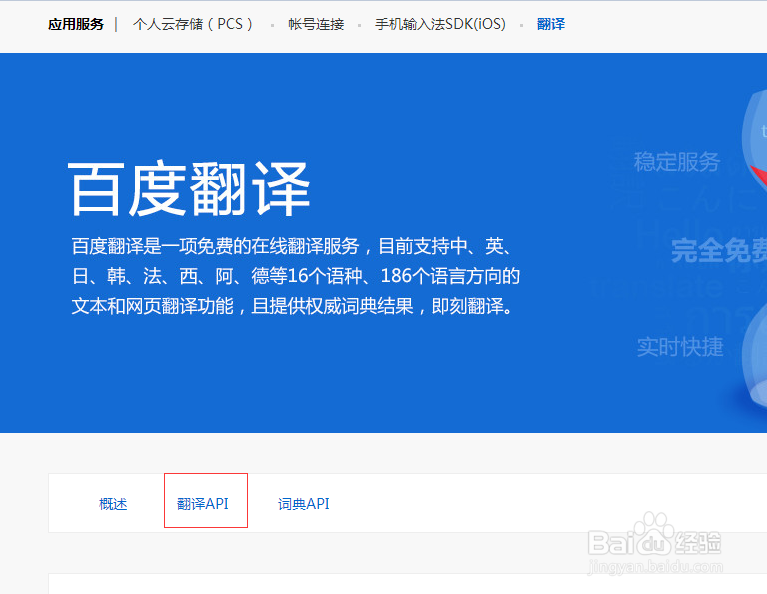The height and width of the screenshot is (594, 767).
Task: Open 帐号连接 navigation link
Action: tap(316, 24)
